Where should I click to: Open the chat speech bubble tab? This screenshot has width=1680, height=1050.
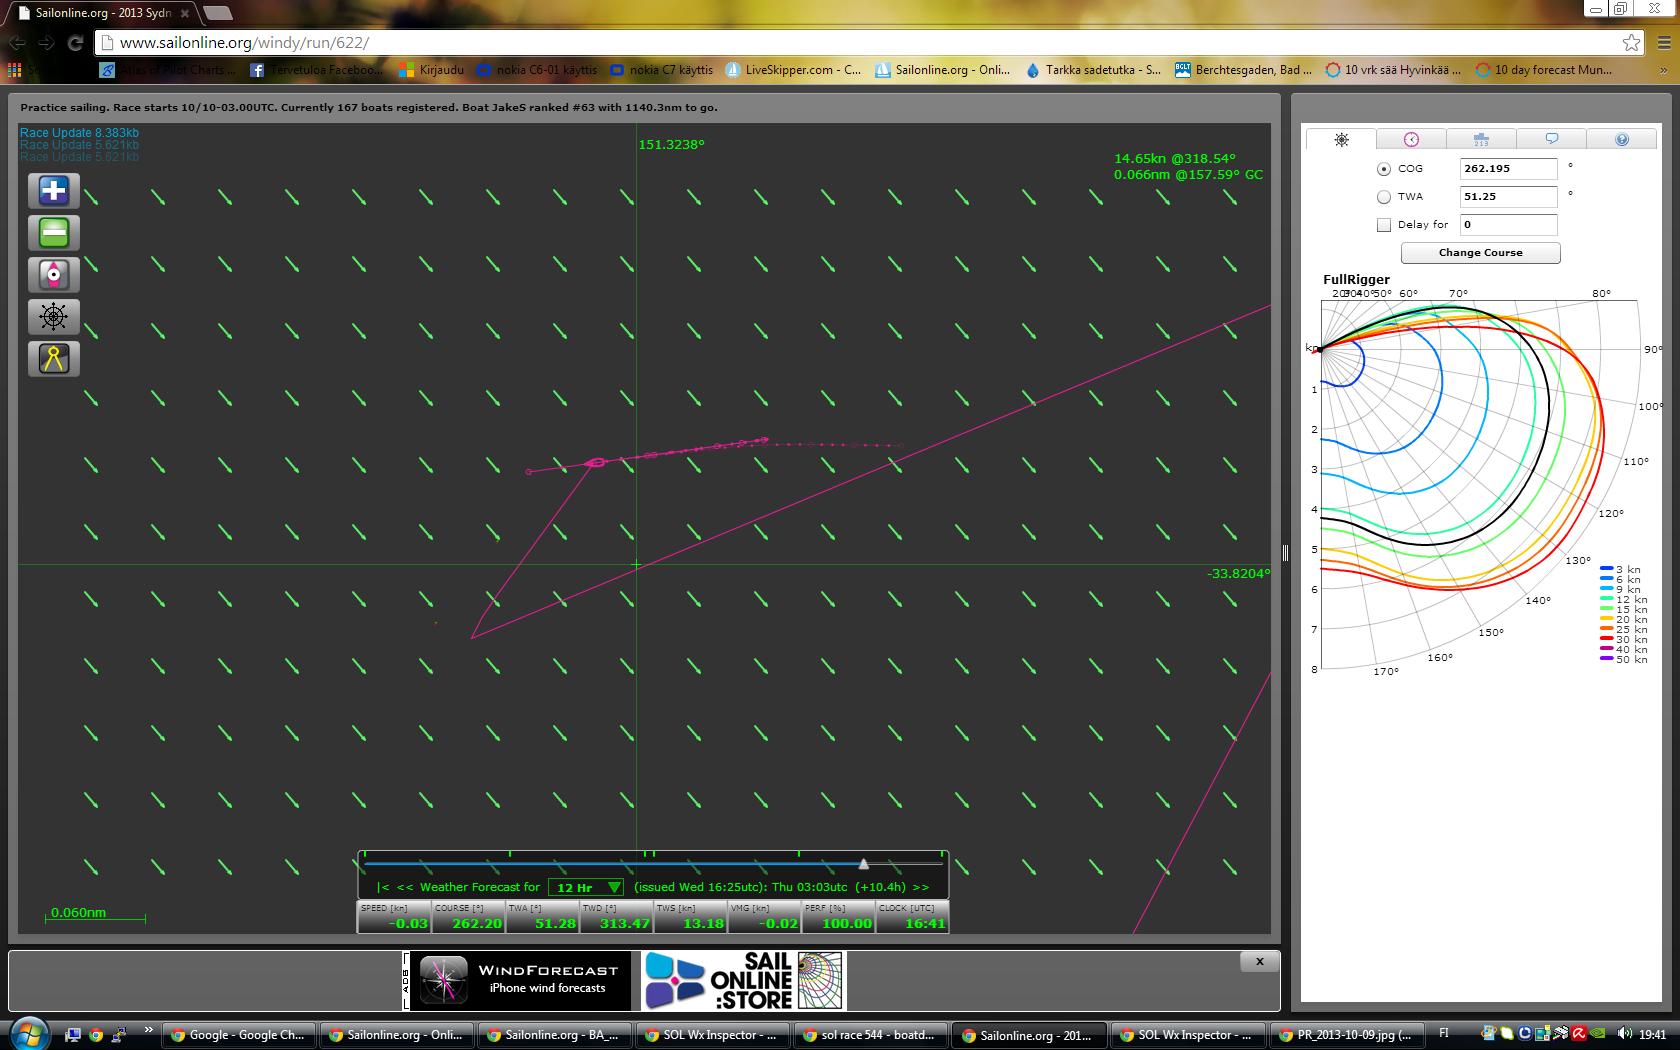click(1551, 139)
